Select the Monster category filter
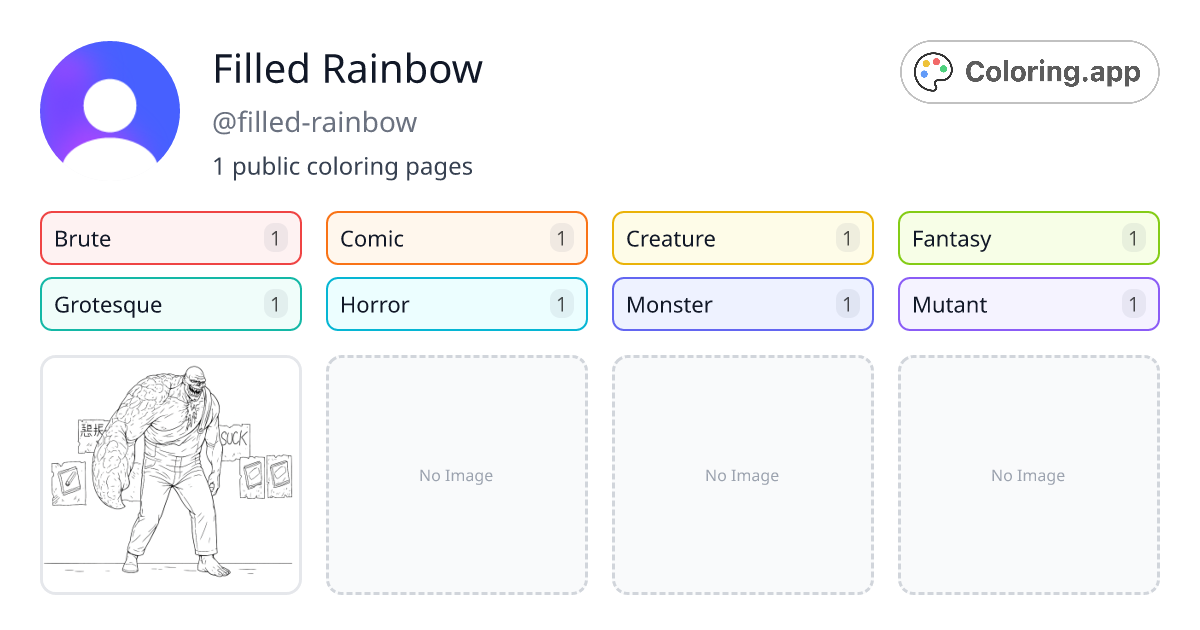This screenshot has width=1200, height=630. (742, 304)
